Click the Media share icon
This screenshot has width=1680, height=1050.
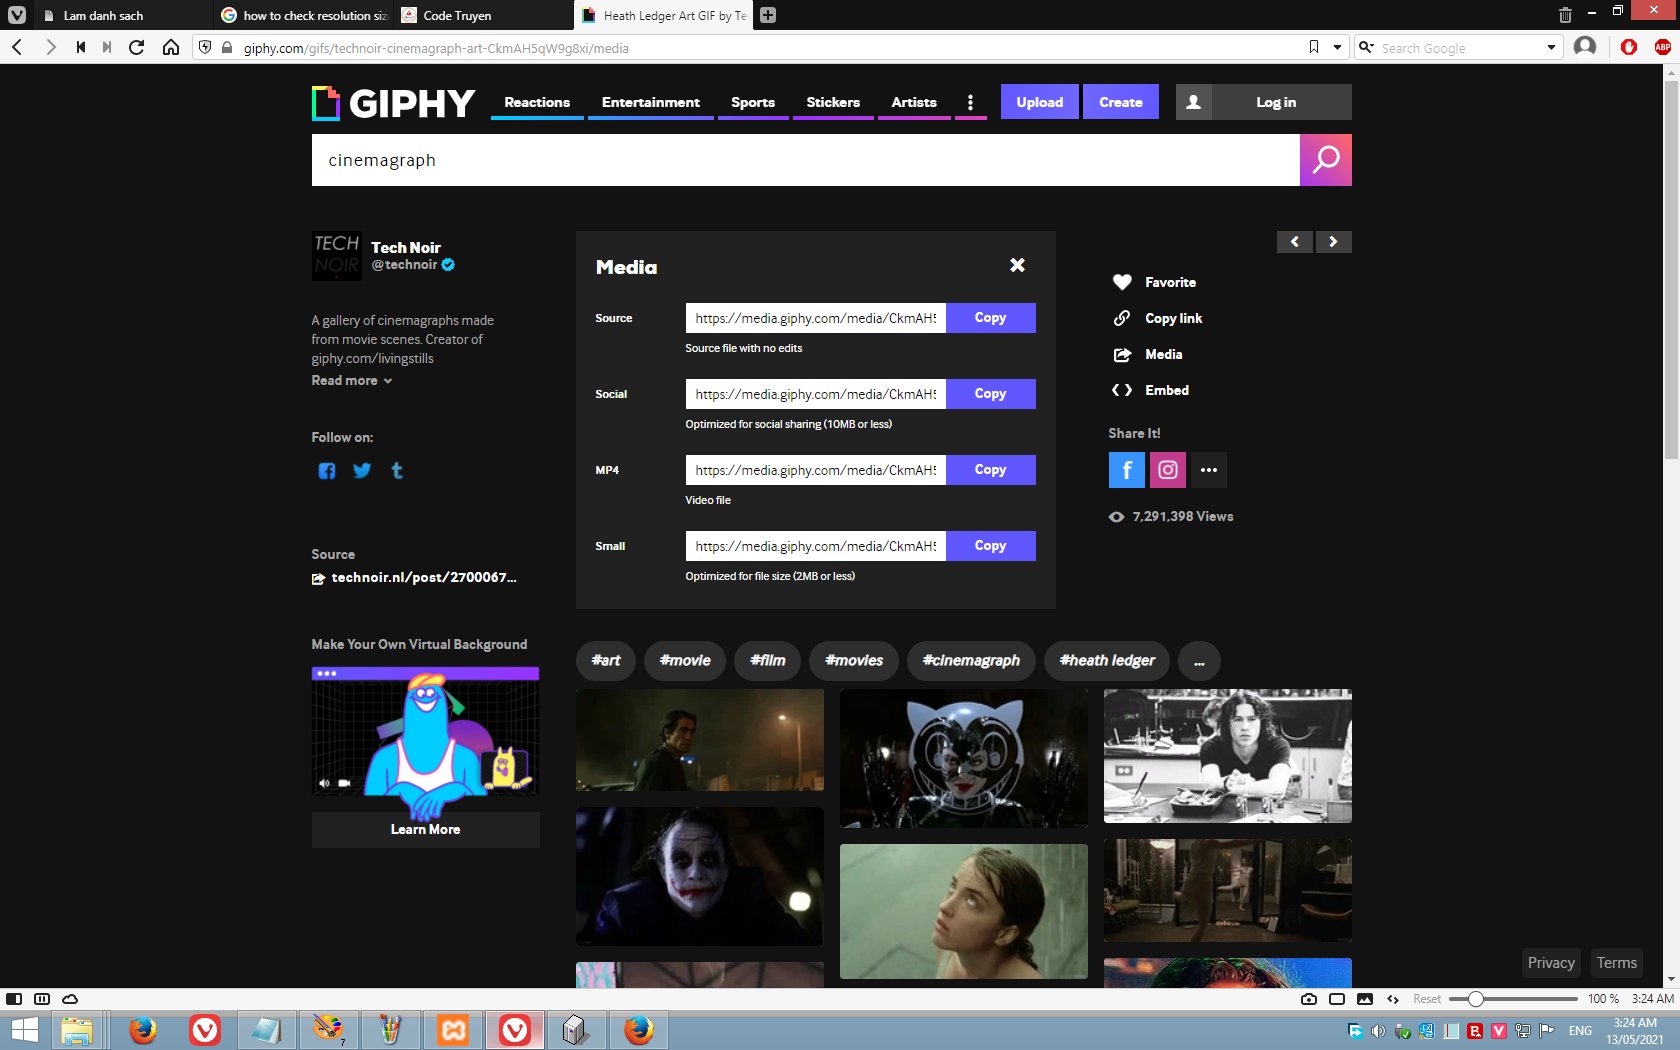pyautogui.click(x=1122, y=354)
